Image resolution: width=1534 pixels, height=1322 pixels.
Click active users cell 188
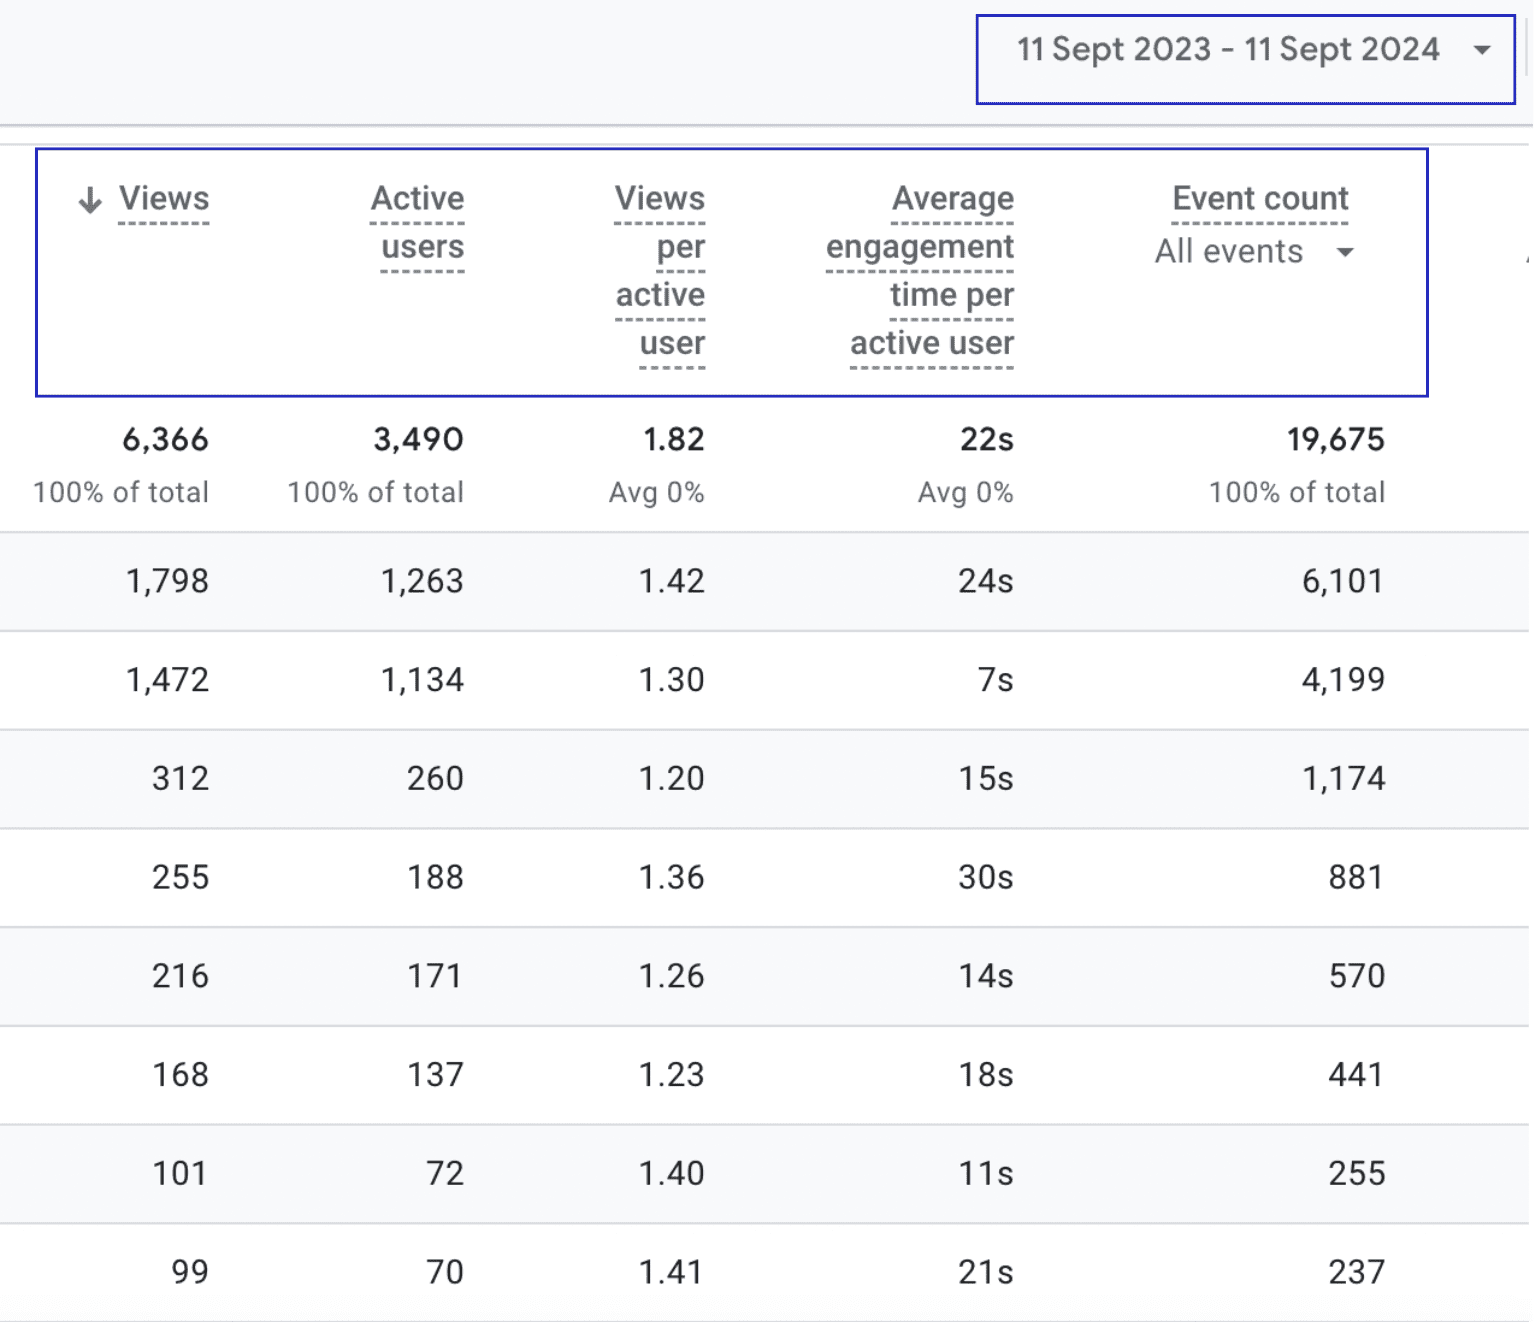tap(435, 877)
